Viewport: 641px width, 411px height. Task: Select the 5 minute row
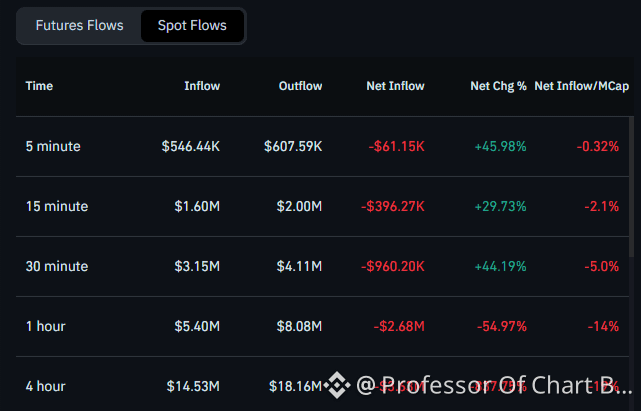[x=322, y=146]
